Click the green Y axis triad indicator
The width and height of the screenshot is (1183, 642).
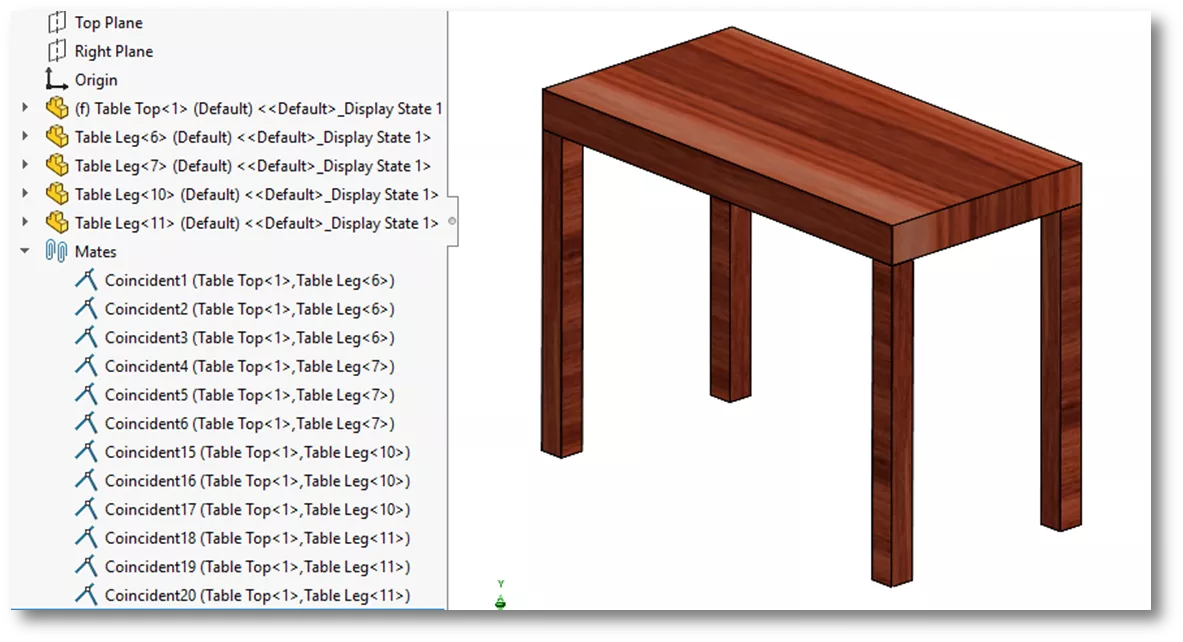click(x=500, y=596)
